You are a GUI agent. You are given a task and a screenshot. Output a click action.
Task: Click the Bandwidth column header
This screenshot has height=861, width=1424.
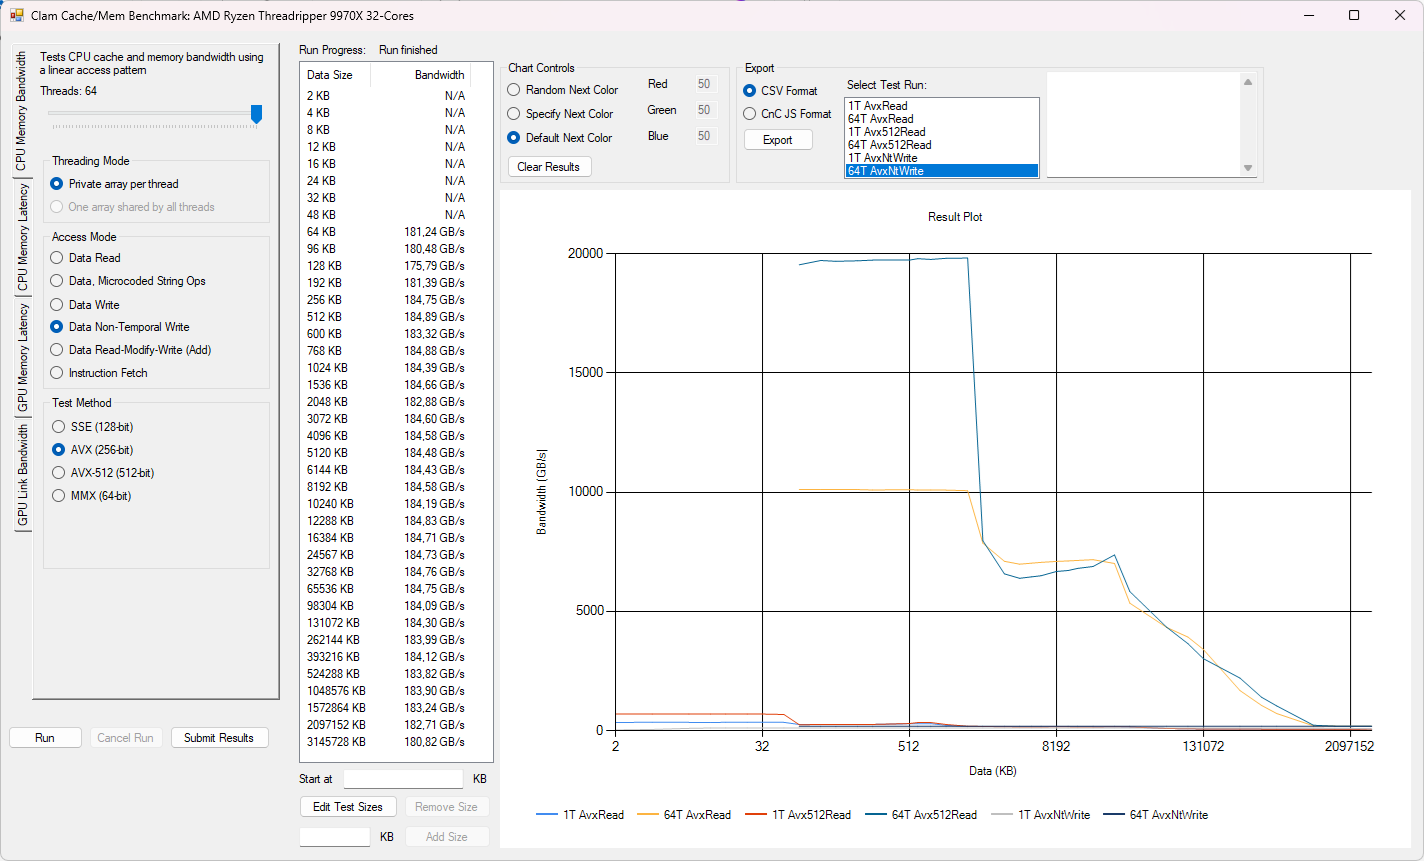tap(420, 75)
